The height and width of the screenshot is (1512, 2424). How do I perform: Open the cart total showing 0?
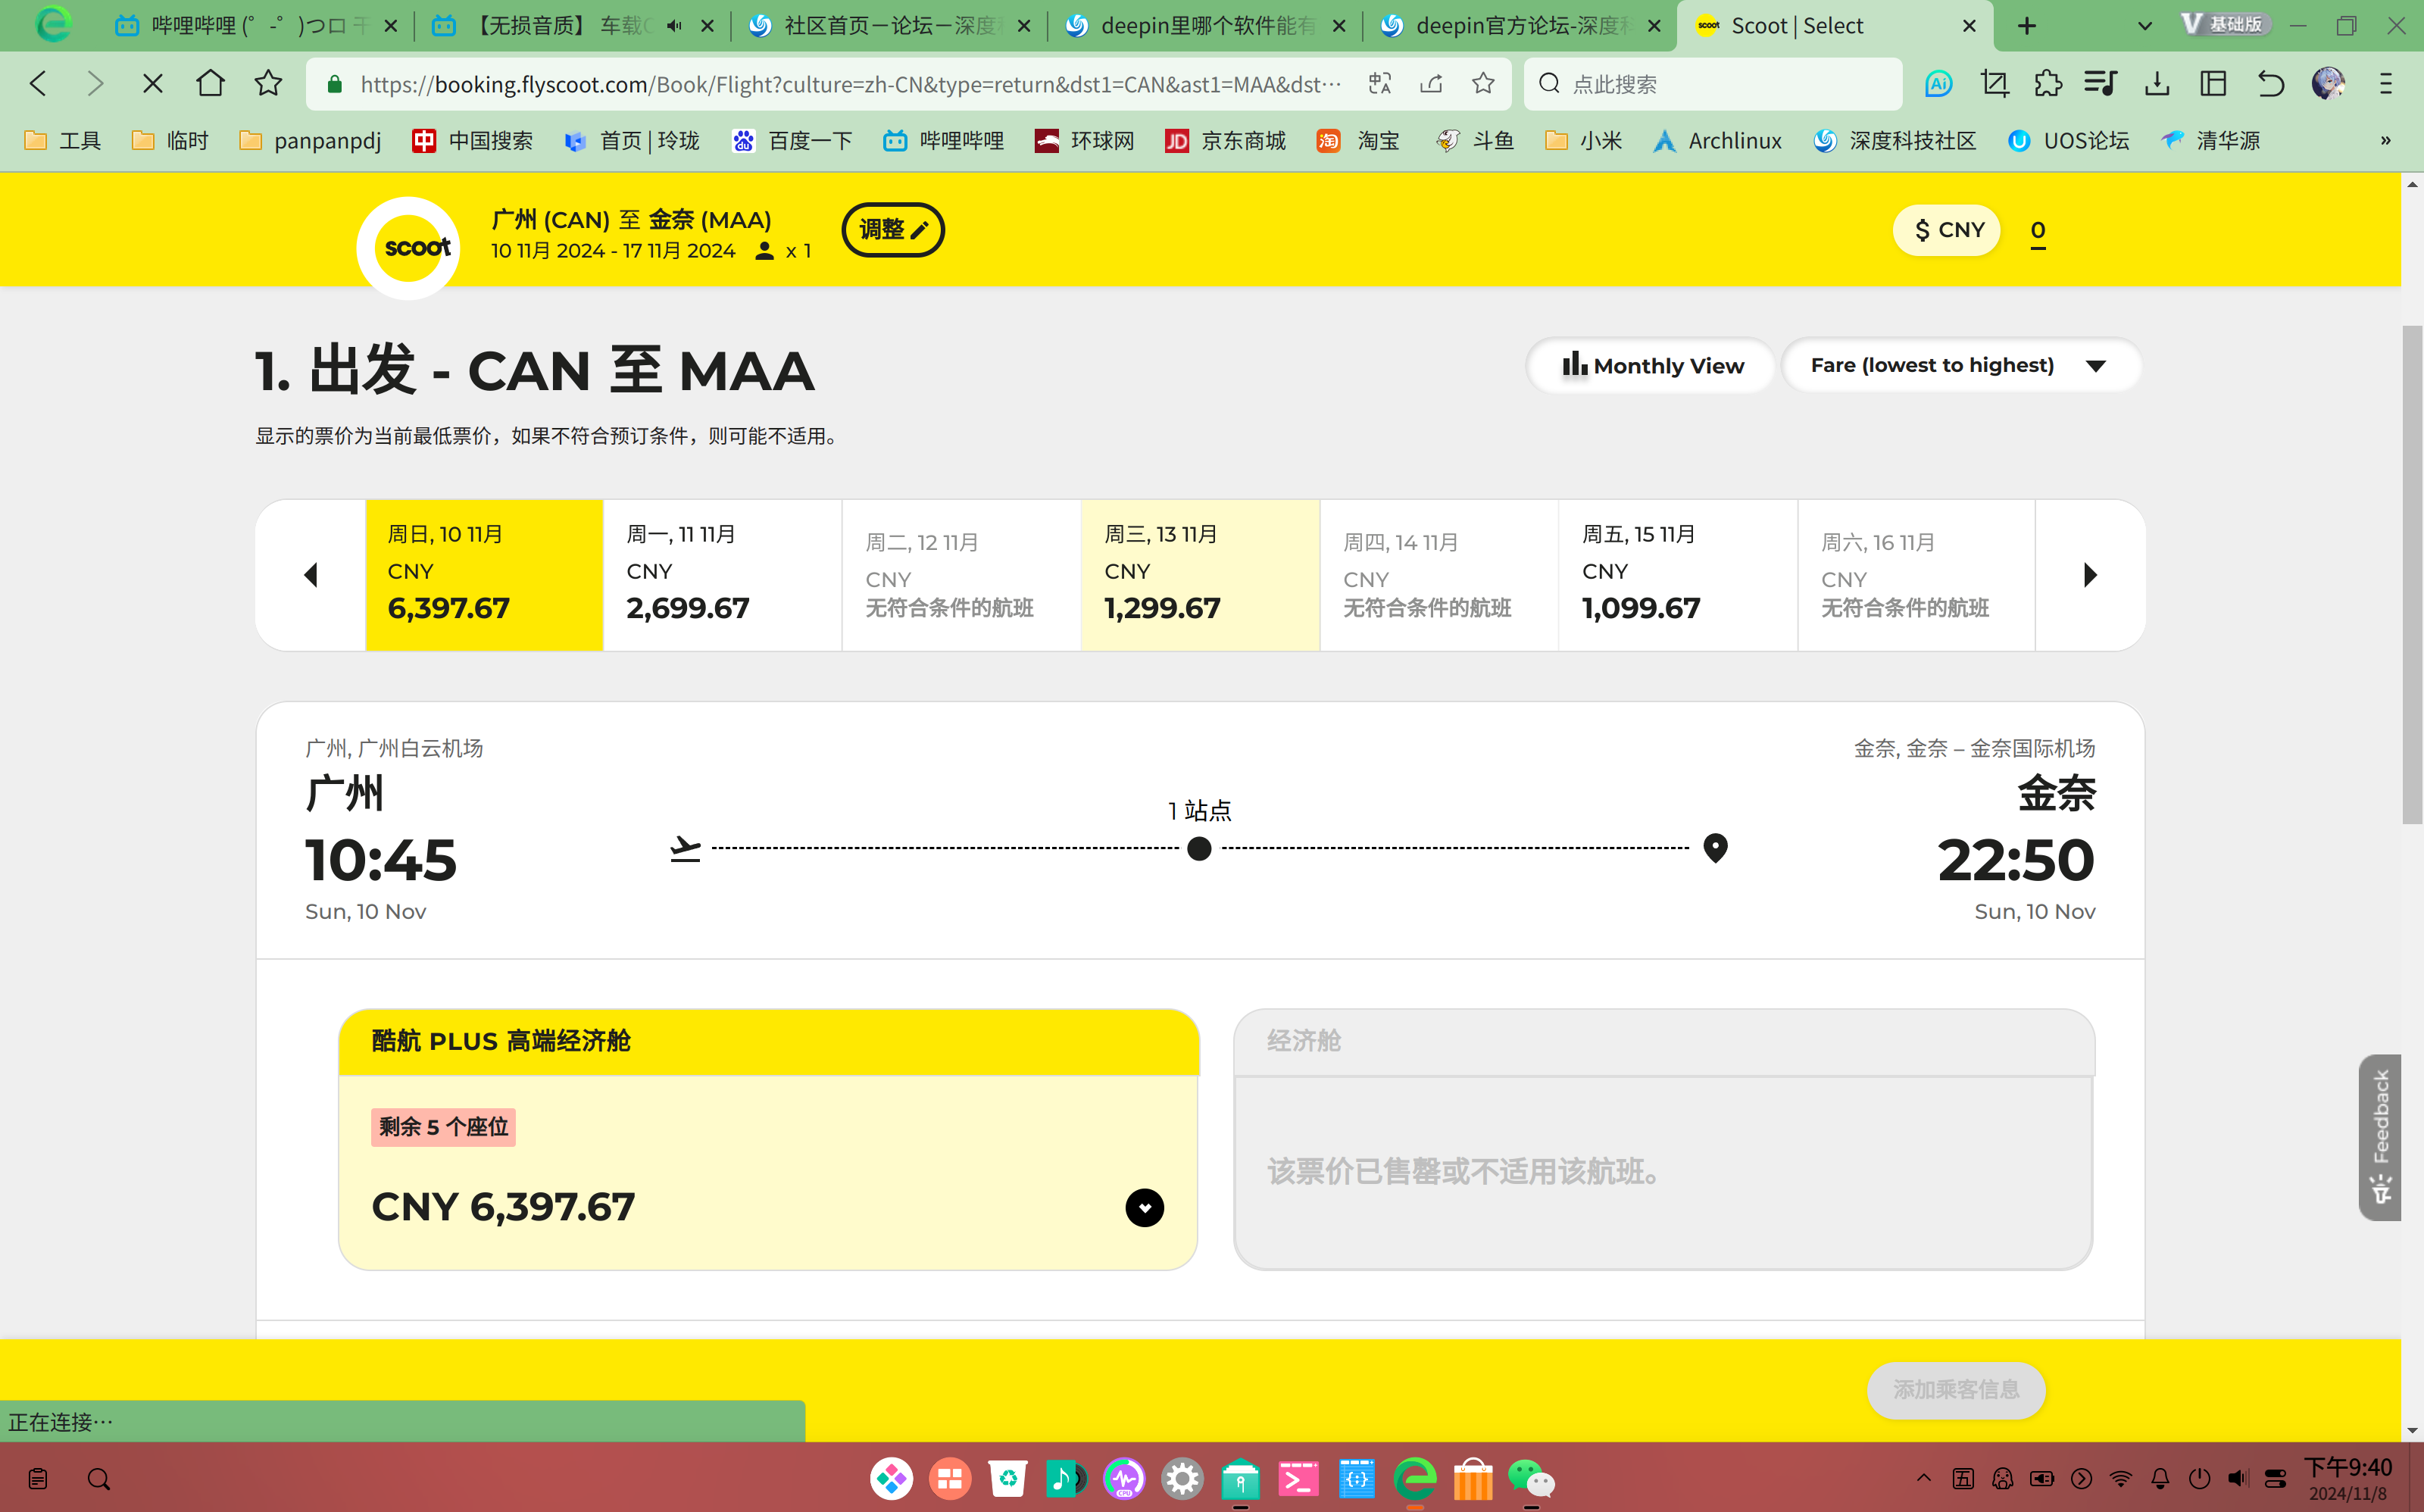[2038, 231]
